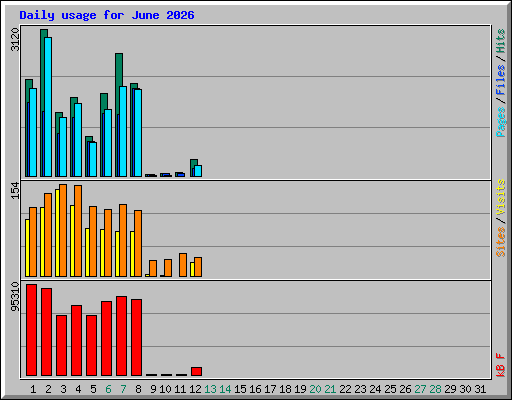
Task: Click green weekend day 27 label
Action: tap(420, 389)
